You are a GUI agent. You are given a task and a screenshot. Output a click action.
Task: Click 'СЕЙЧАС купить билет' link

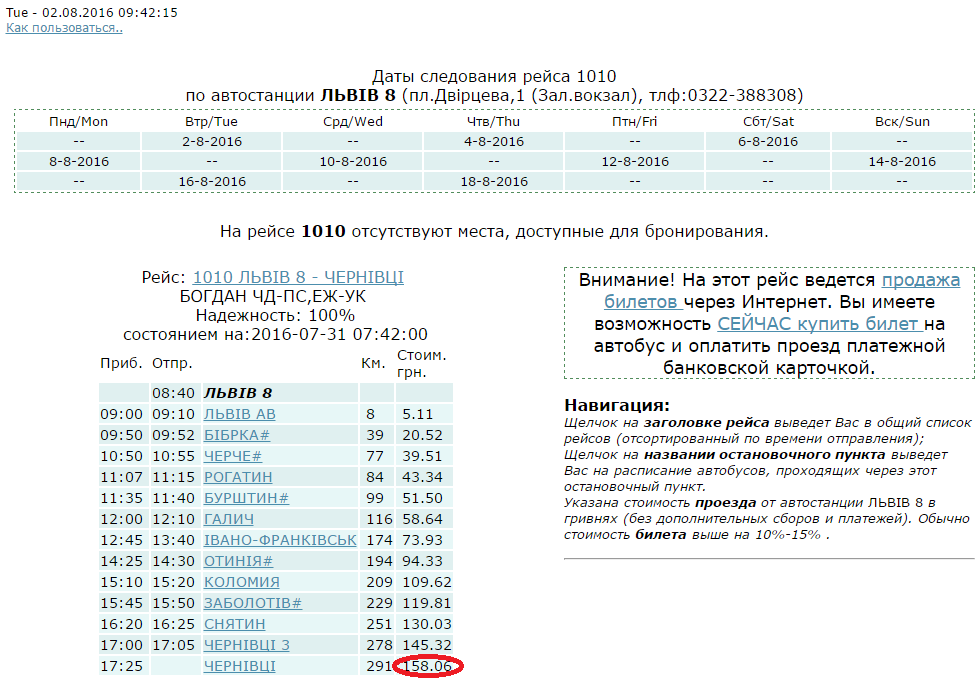pos(820,324)
